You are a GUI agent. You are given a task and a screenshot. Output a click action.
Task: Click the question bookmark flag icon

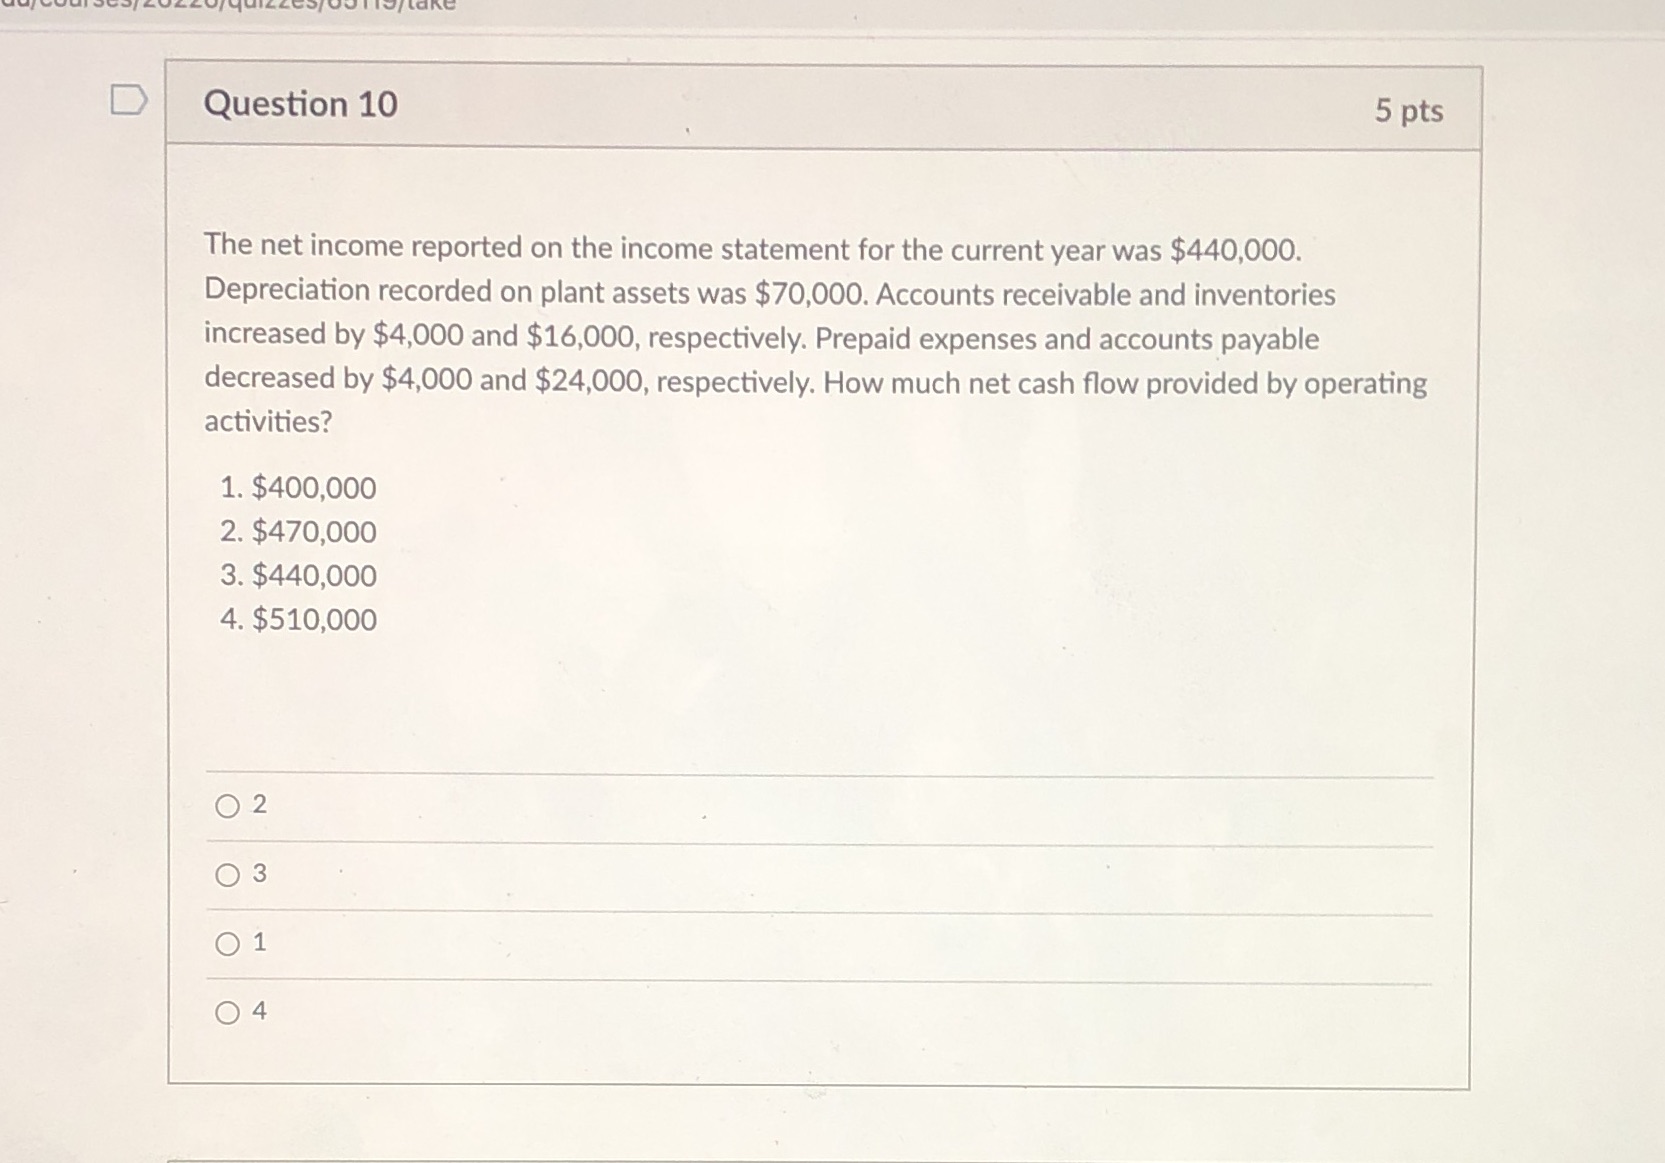pyautogui.click(x=128, y=100)
